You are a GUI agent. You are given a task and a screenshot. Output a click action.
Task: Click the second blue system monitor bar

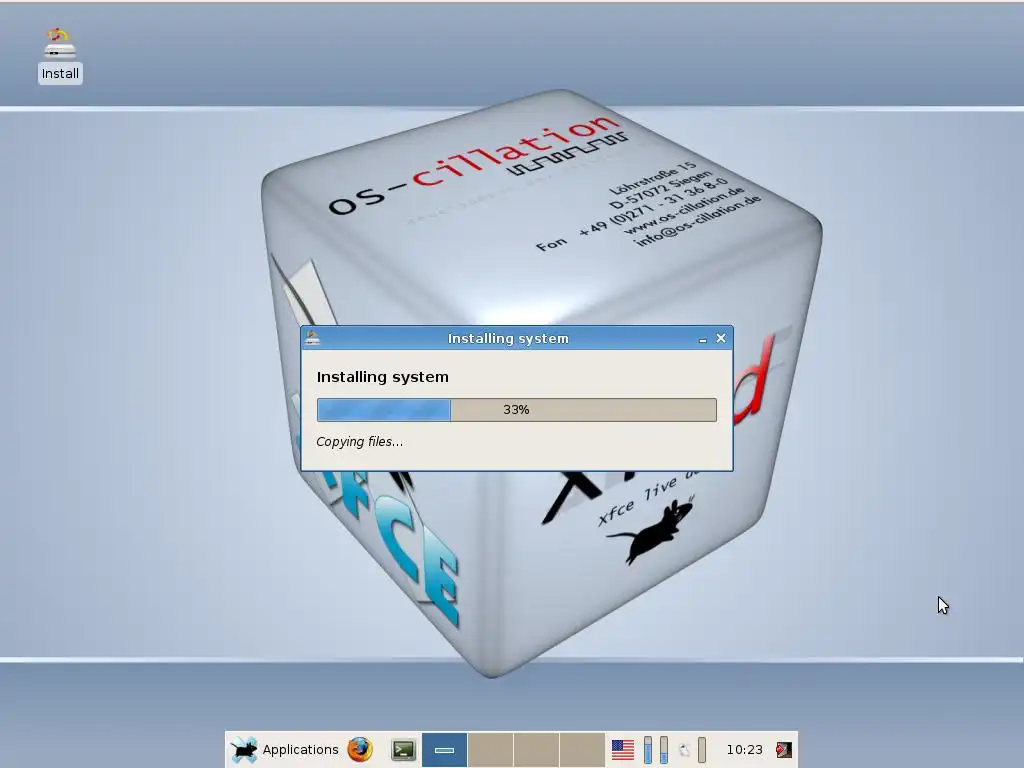(x=664, y=750)
